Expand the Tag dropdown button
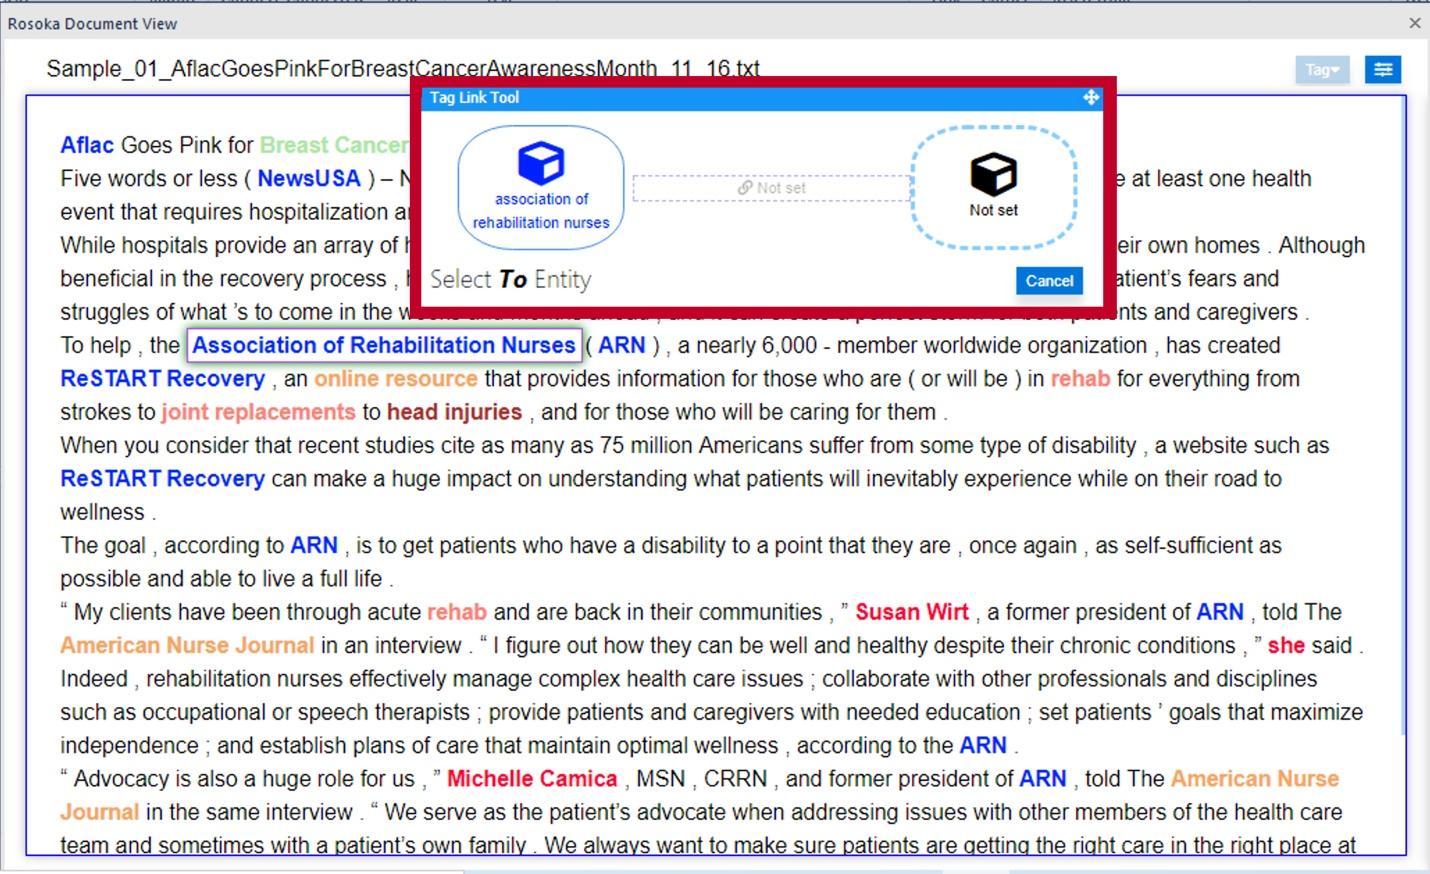Screen dimensions: 1430x874 (1321, 70)
